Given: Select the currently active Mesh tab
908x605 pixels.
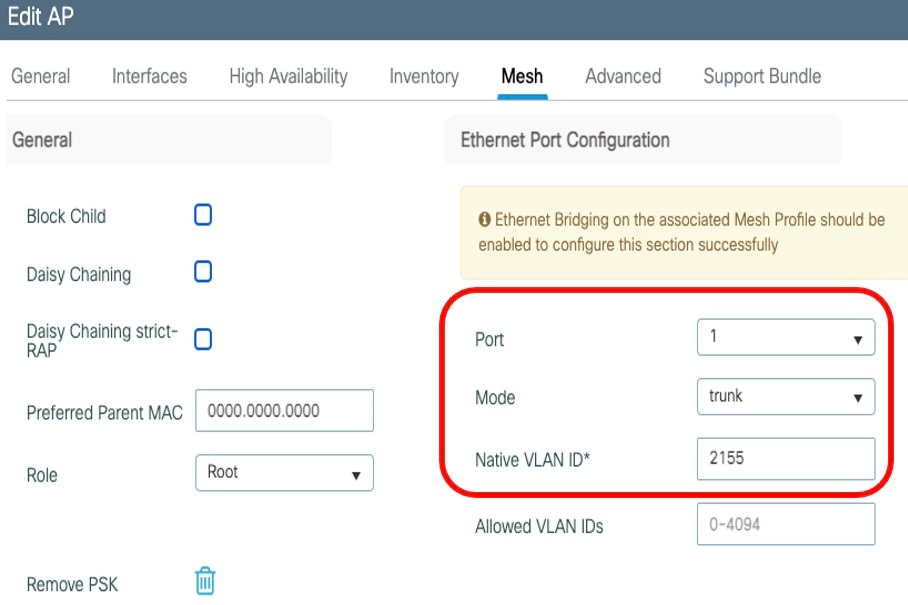Looking at the screenshot, I should (521, 76).
